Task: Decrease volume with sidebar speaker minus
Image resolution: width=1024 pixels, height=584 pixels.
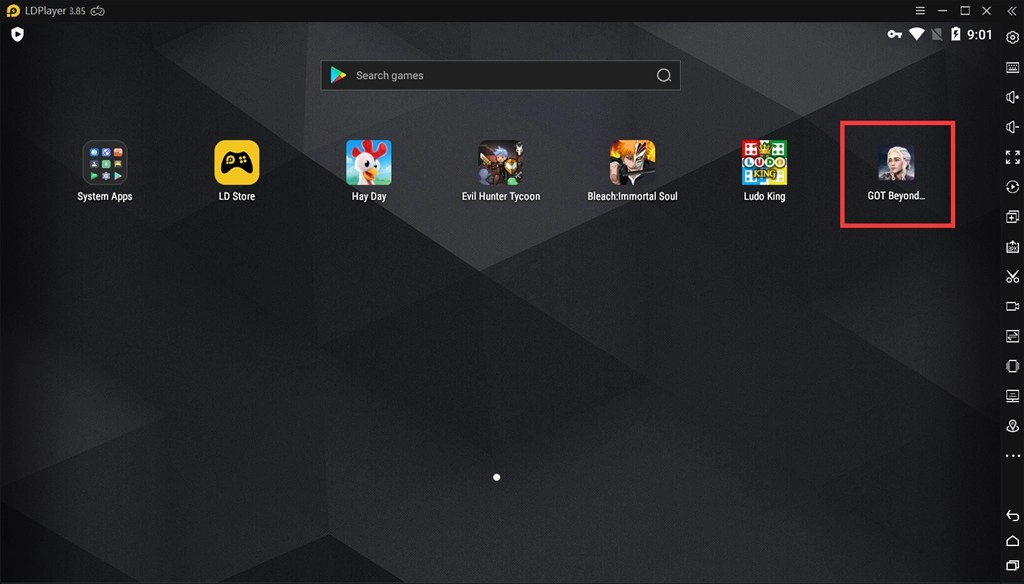Action: coord(1012,127)
